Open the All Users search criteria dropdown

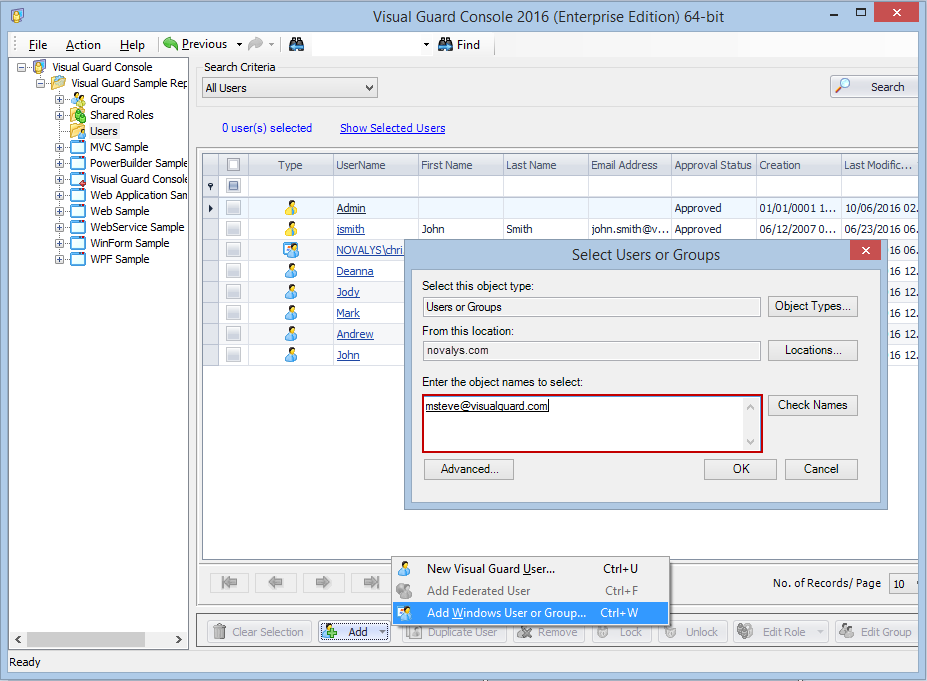[x=290, y=88]
